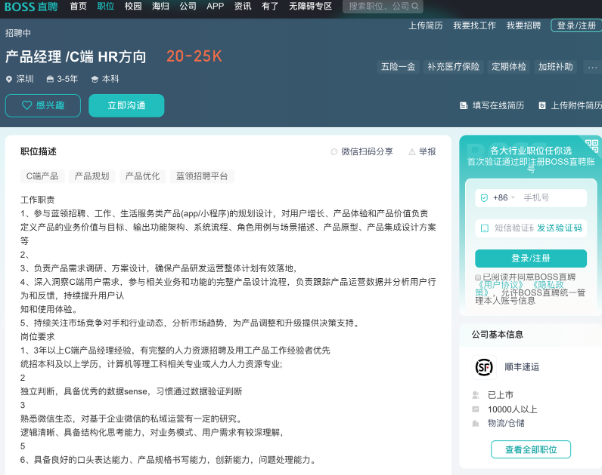The height and width of the screenshot is (475, 602).
Task: Open the 首页 nav item
Action: 78,6
